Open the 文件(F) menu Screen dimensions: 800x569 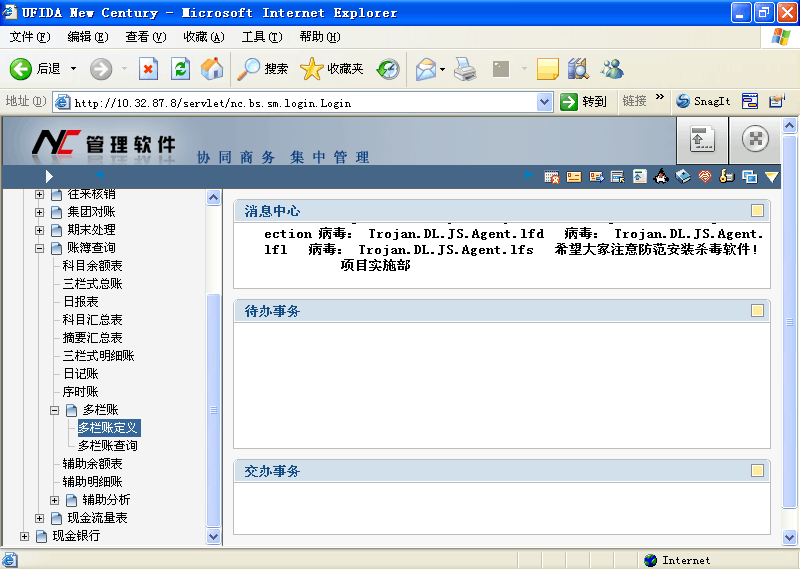coord(30,37)
